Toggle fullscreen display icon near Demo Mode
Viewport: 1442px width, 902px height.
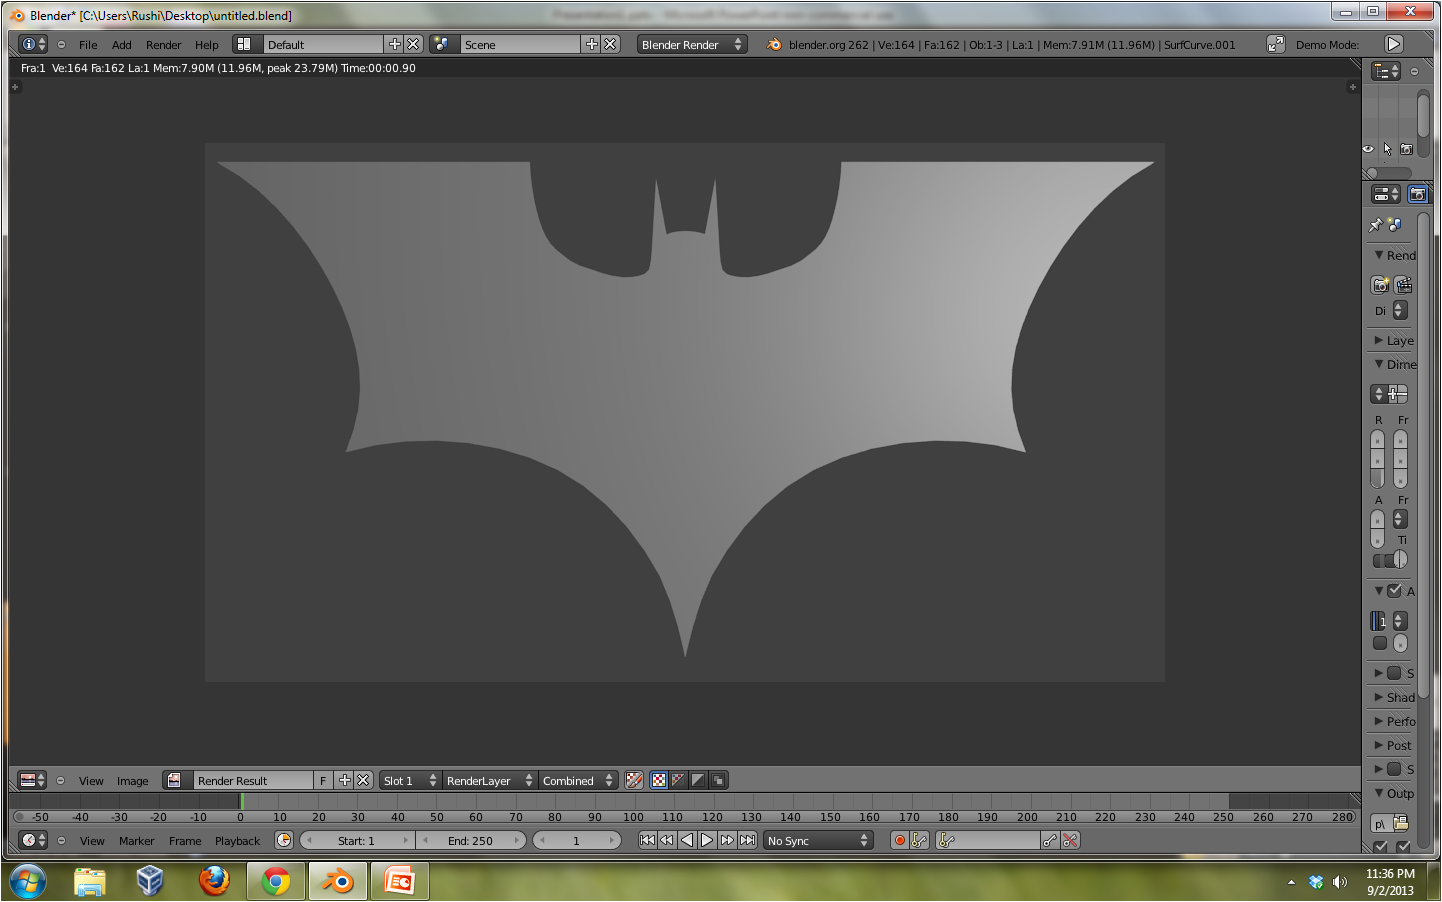point(1275,44)
